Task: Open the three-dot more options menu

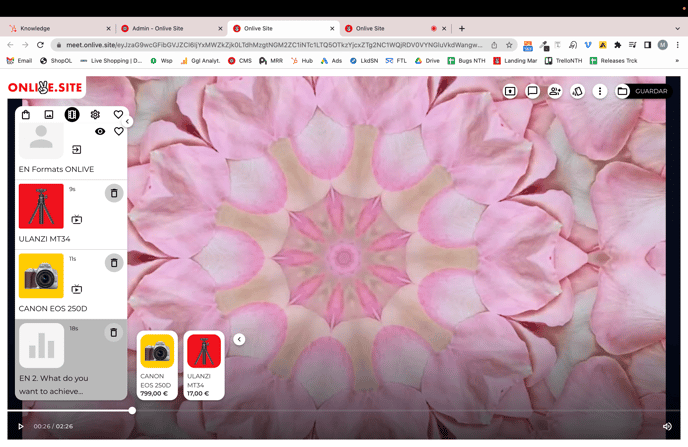Action: 600,91
